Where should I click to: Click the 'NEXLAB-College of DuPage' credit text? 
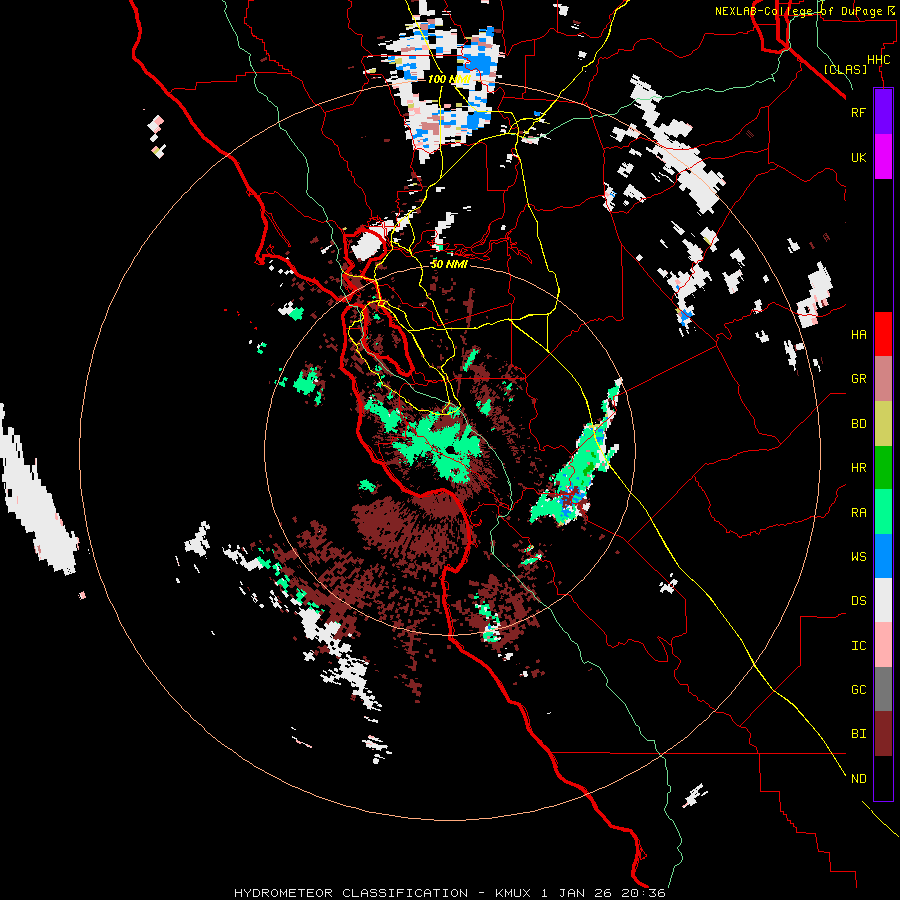click(x=798, y=11)
